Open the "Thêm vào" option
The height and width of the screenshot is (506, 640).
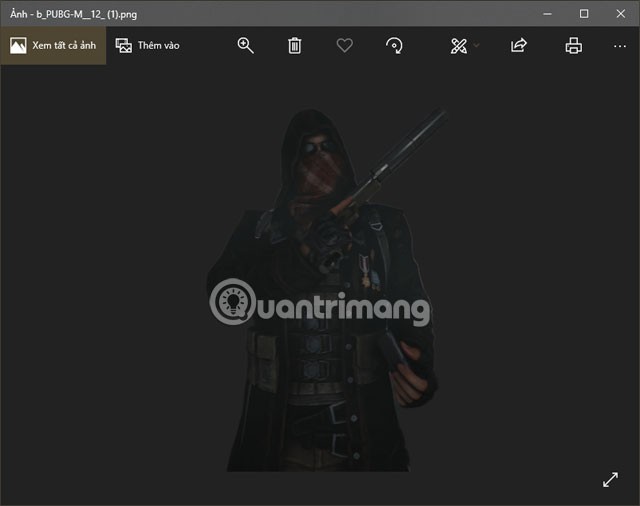(158, 45)
